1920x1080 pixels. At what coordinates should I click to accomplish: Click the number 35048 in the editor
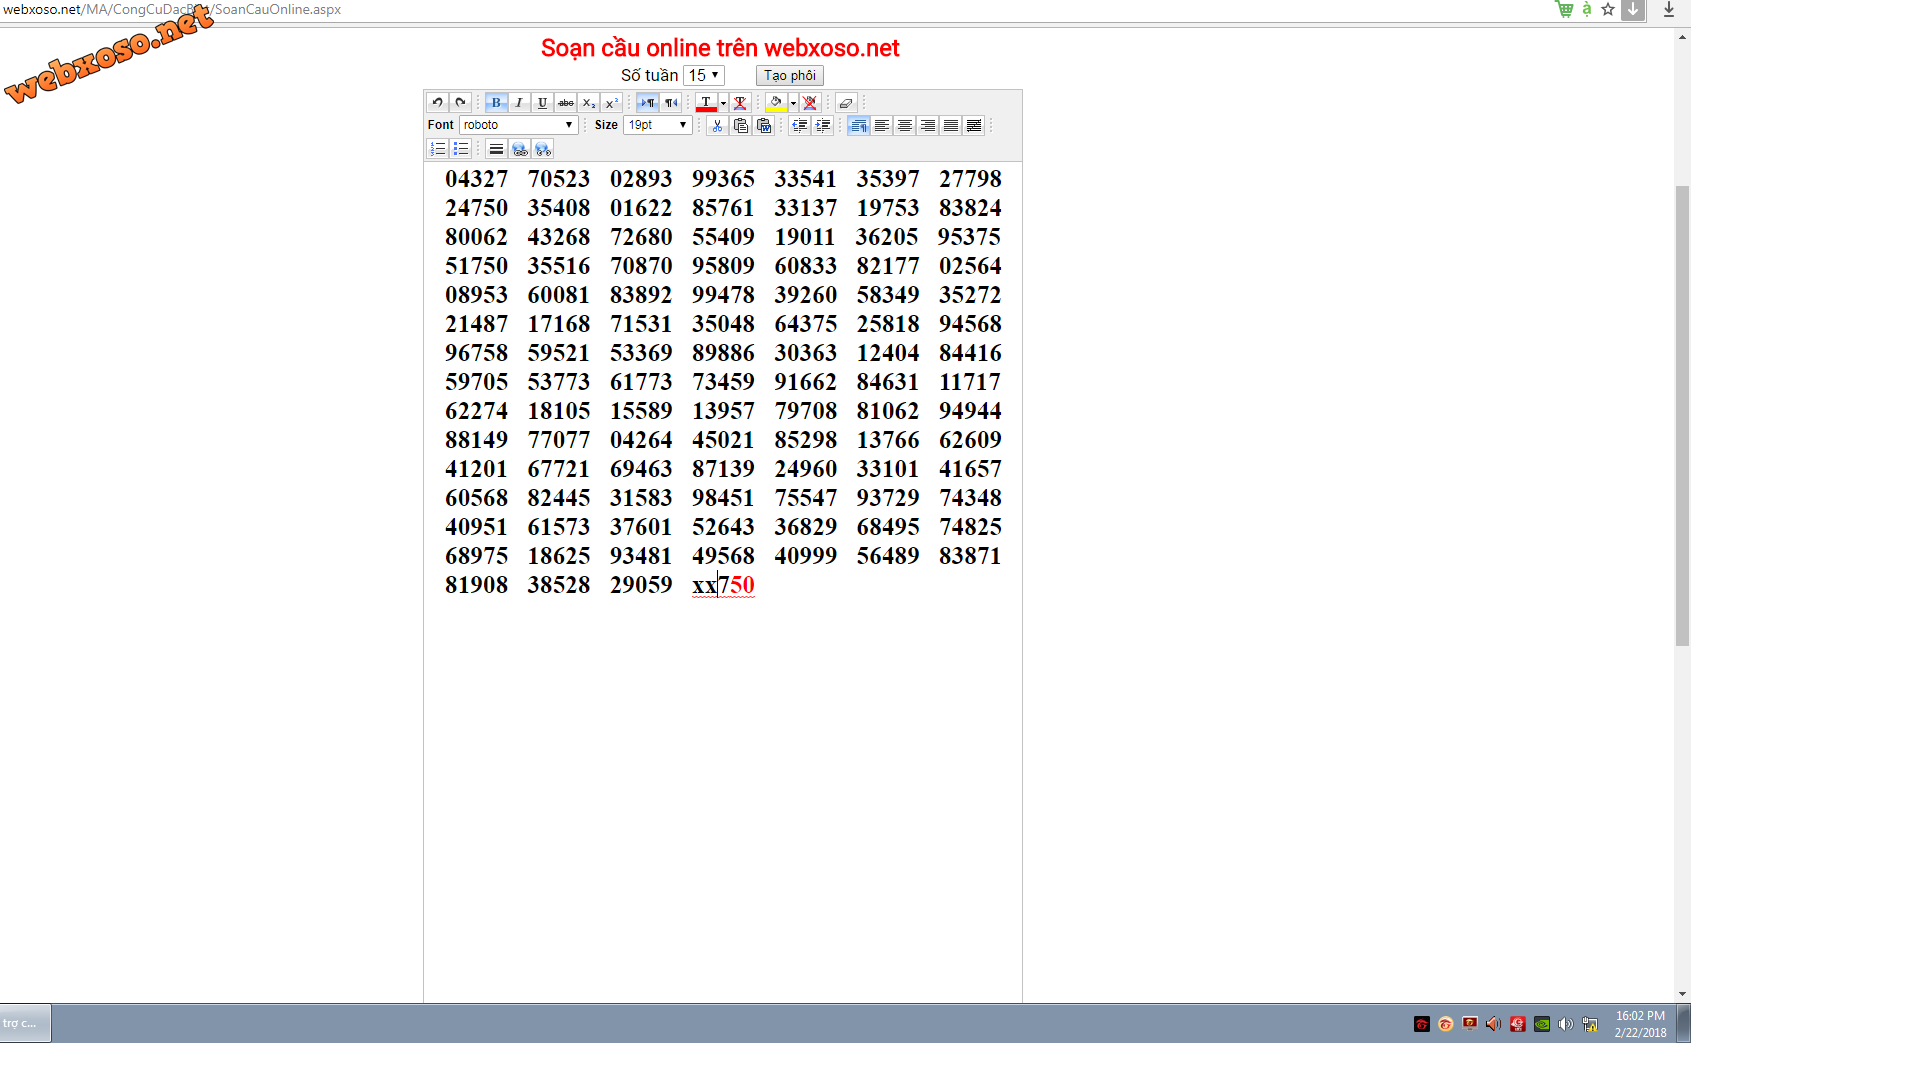click(723, 324)
